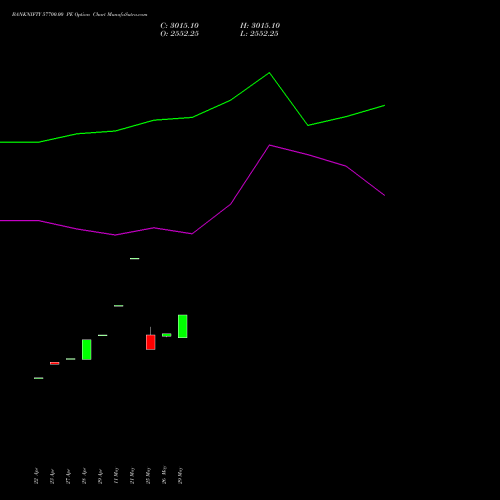
Task: Click the high value H: 3015.10
Action: 260,26
